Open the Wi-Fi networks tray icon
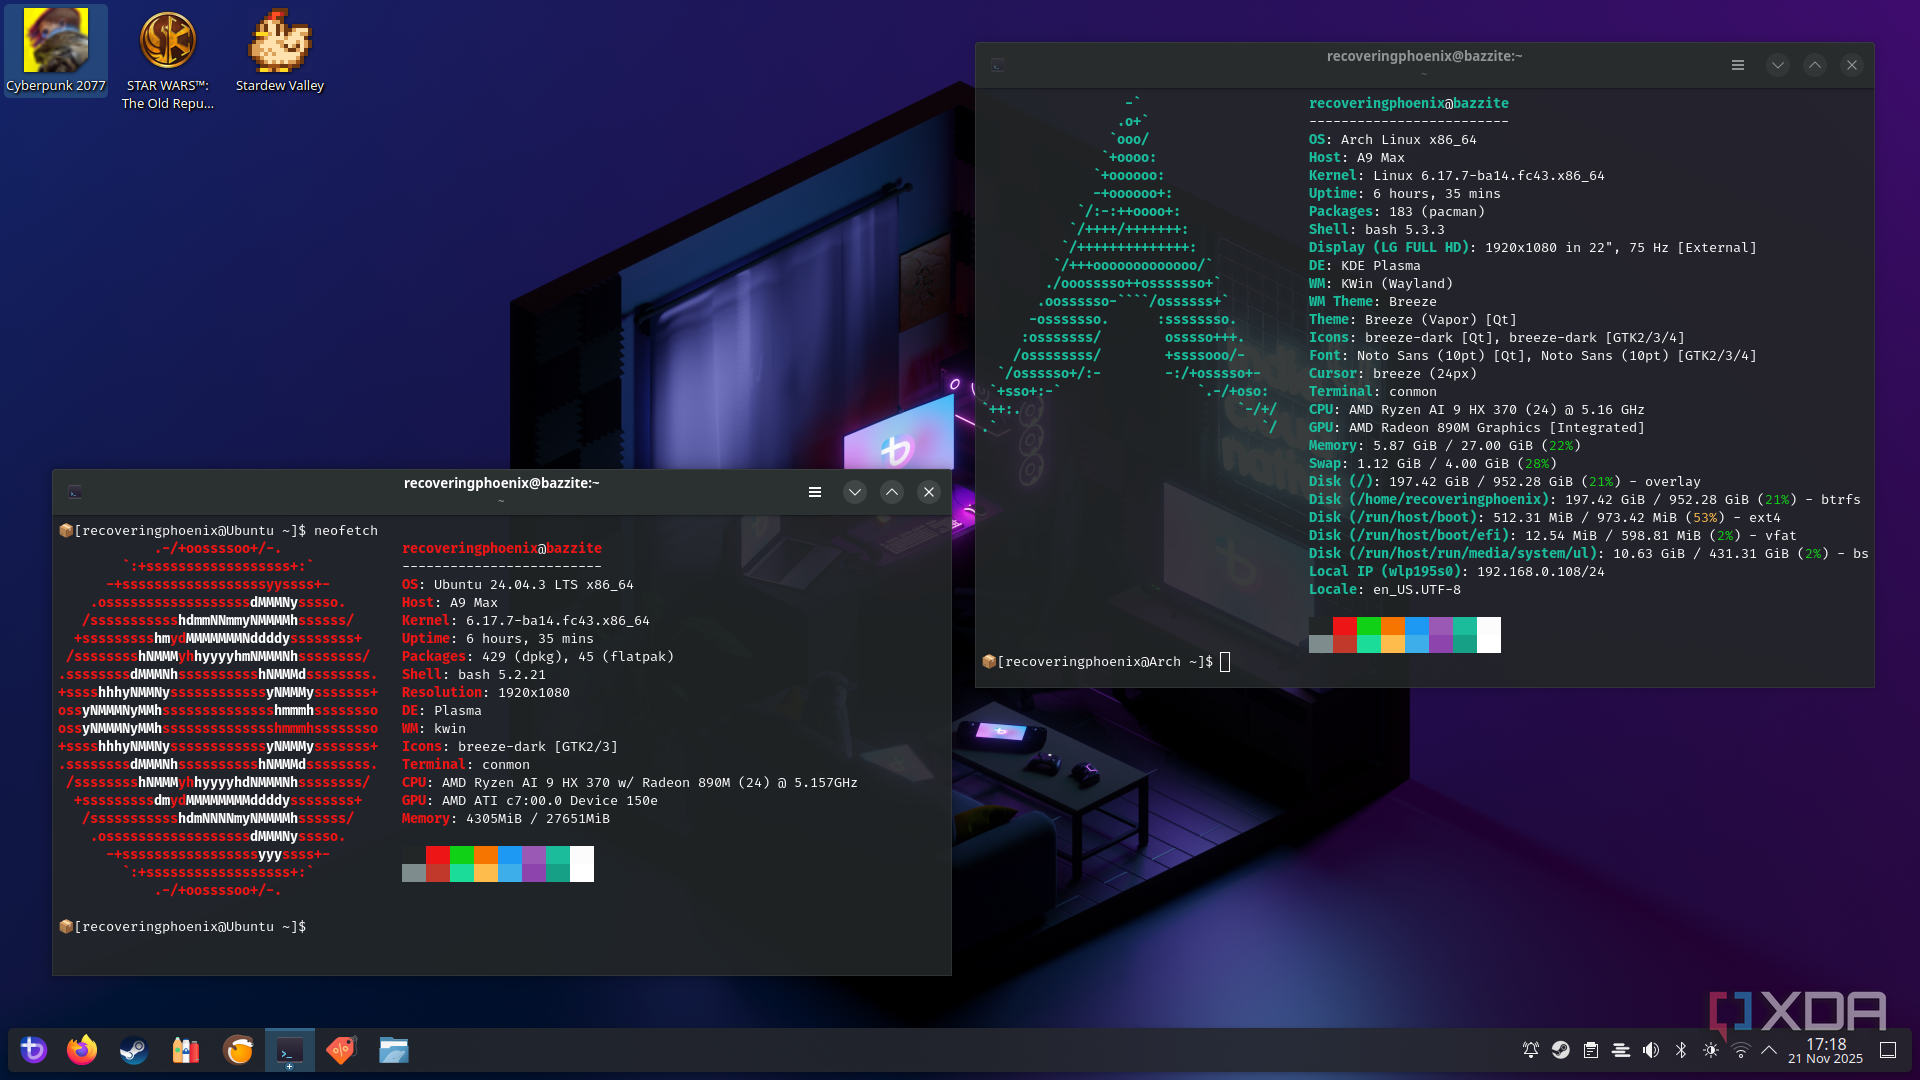This screenshot has height=1080, width=1920. point(1741,1050)
